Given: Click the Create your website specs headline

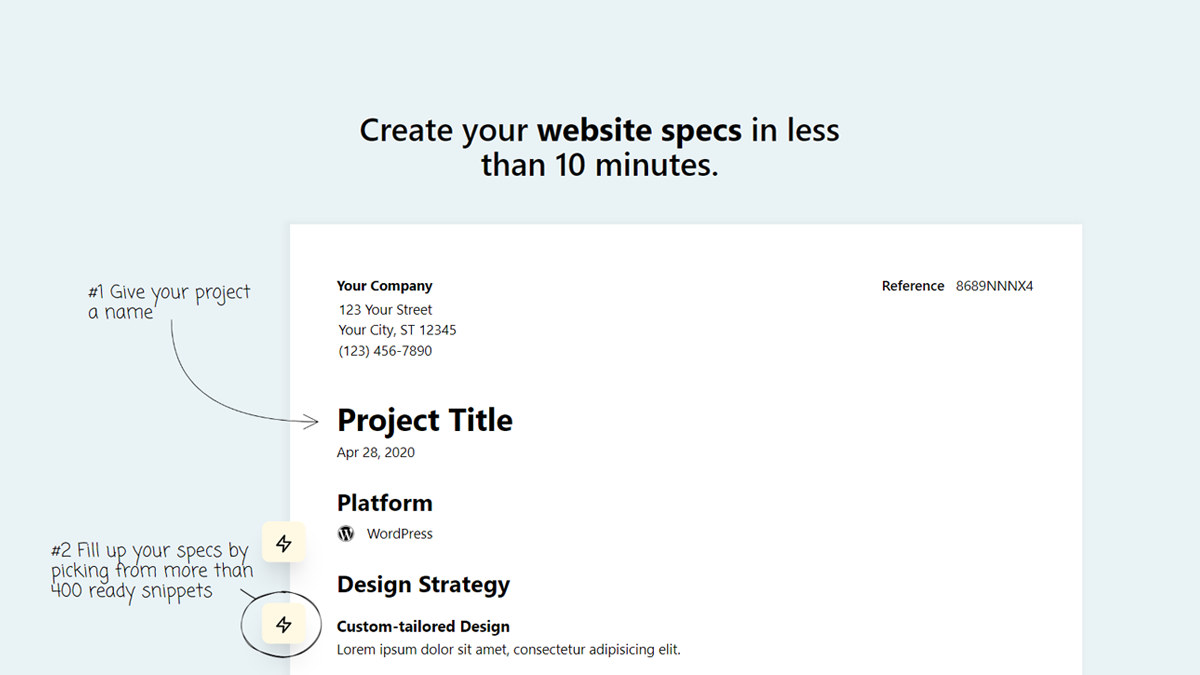Looking at the screenshot, I should [x=600, y=147].
